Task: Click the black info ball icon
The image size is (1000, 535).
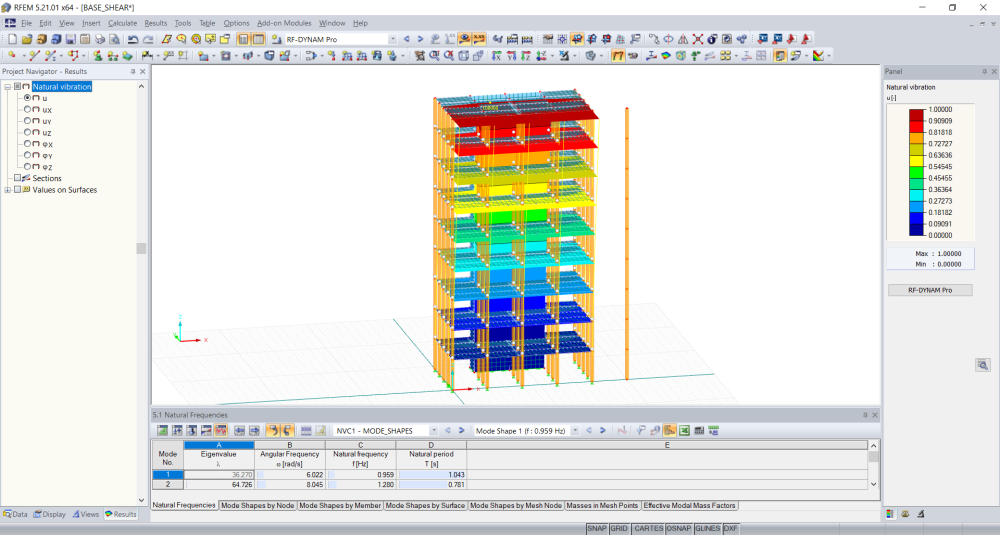Action: pos(712,40)
